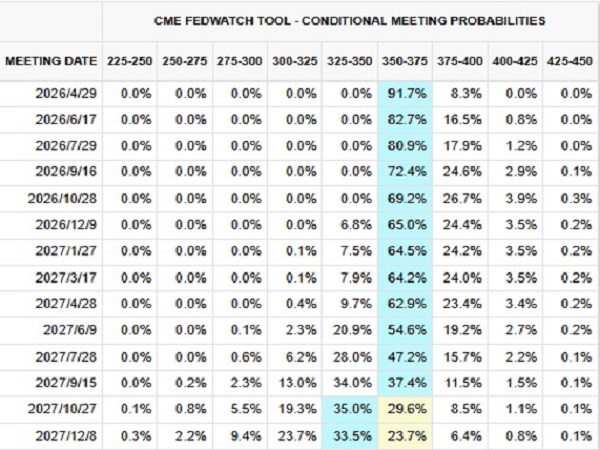Click the Conditional Meeting Probabilities title
Image resolution: width=600 pixels, height=450 pixels.
[x=350, y=20]
